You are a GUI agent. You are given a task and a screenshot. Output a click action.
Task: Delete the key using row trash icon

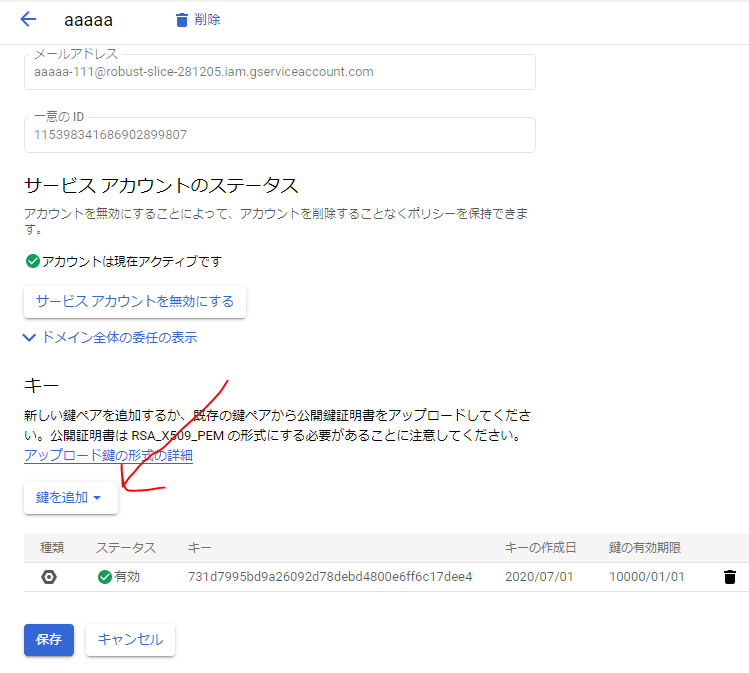[729, 577]
